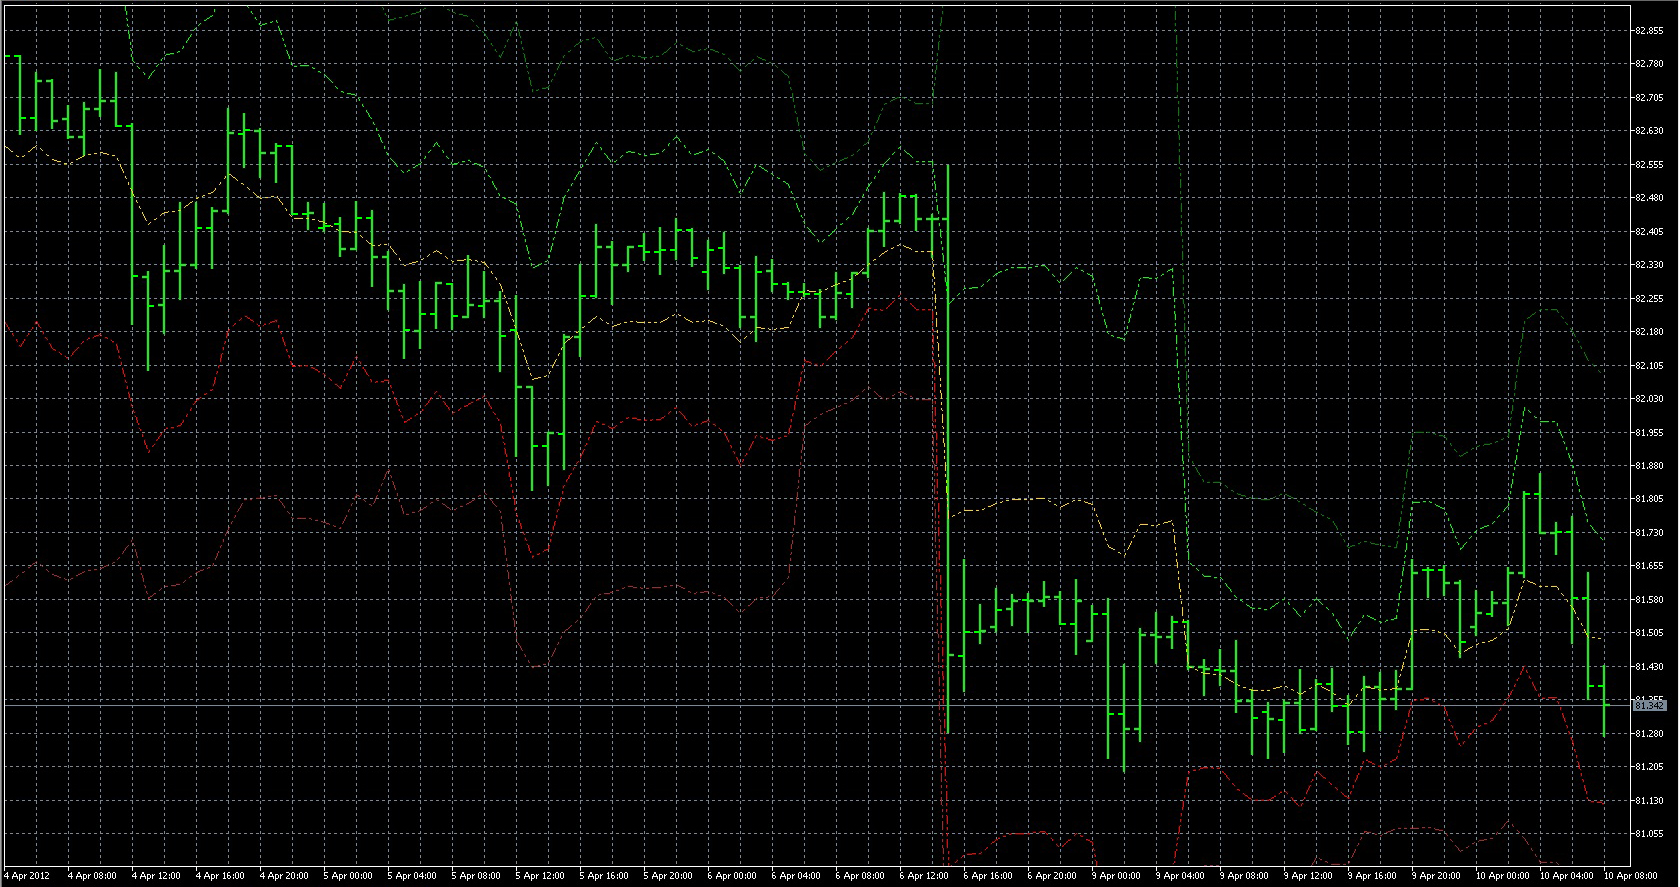Click the 82.105 price axis label
This screenshot has height=887, width=1680.
click(1649, 366)
